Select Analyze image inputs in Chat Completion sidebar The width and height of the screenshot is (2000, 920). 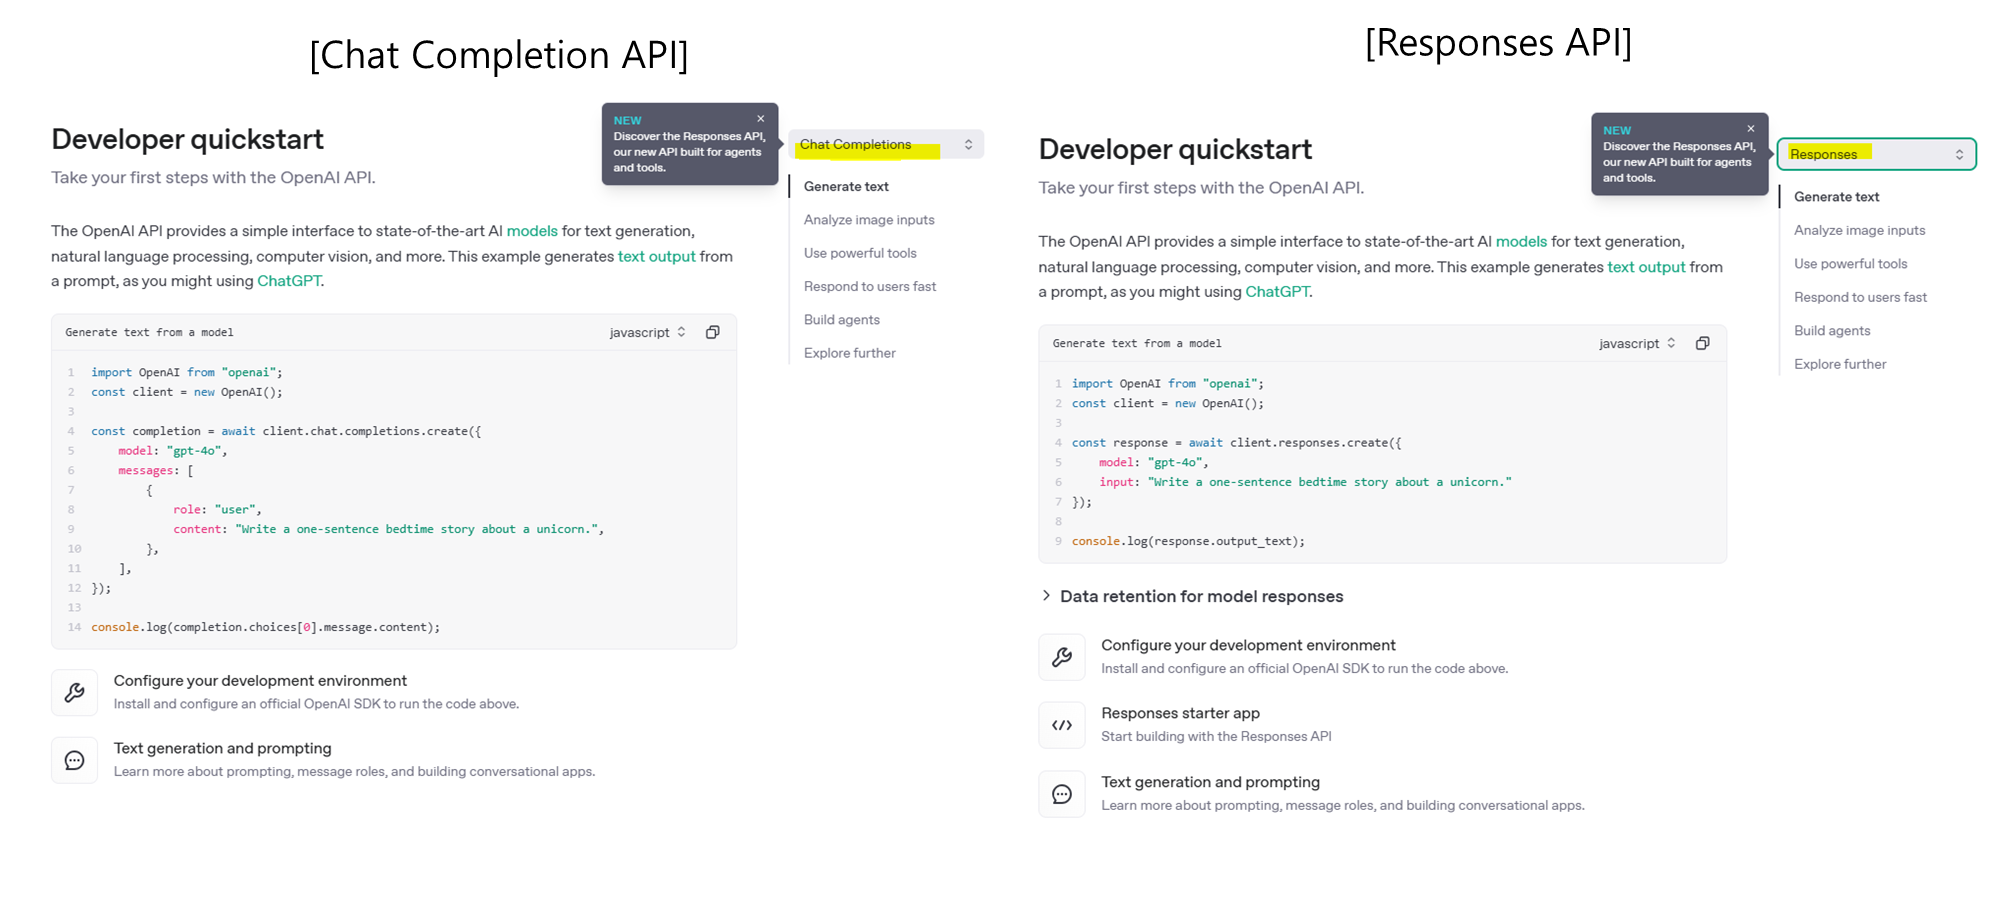click(869, 220)
